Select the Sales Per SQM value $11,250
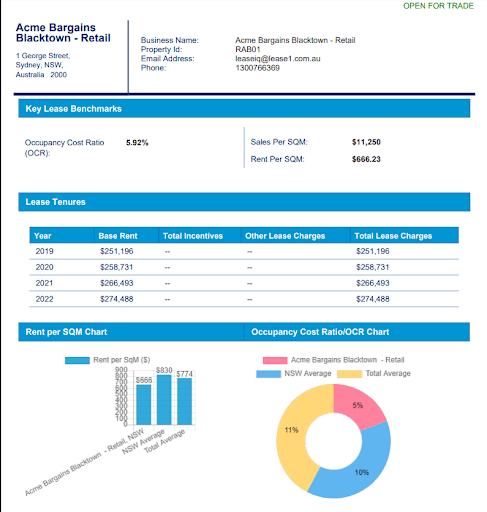This screenshot has height=512, width=487. coord(366,142)
